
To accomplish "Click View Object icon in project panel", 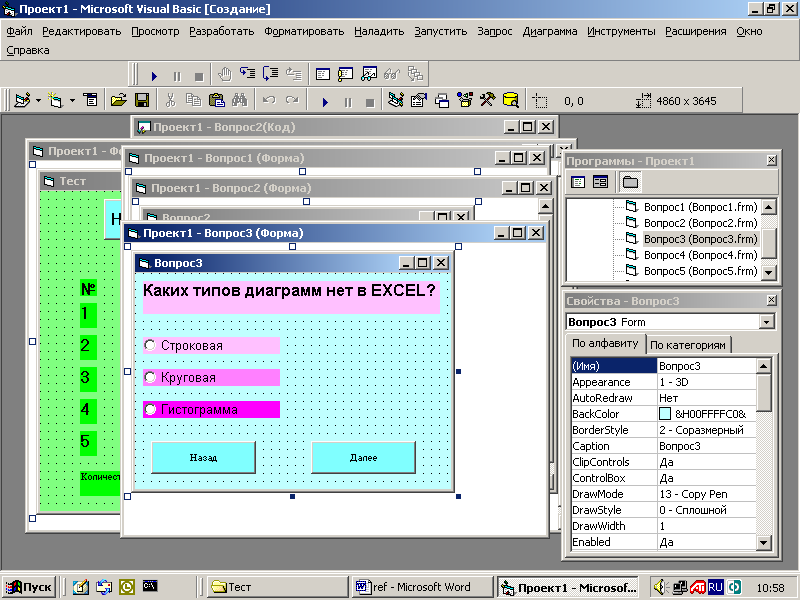I will [600, 182].
